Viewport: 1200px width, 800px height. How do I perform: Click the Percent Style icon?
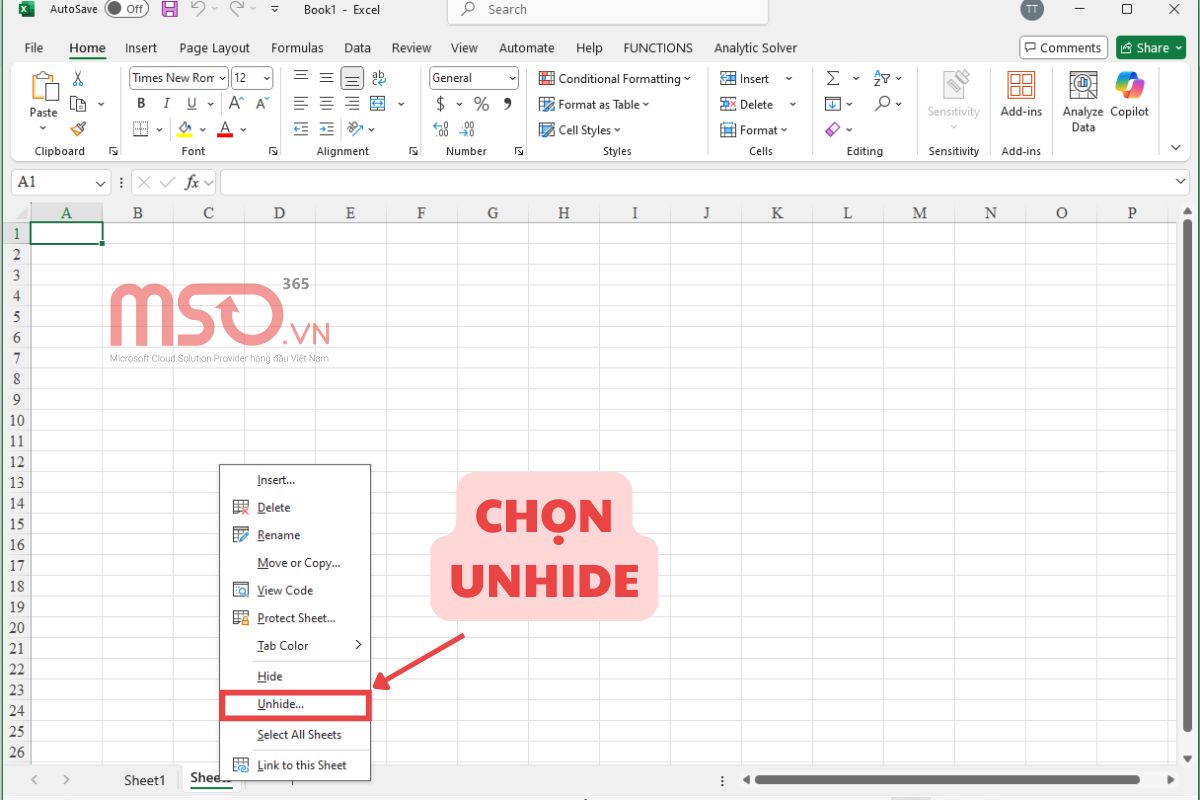(481, 104)
